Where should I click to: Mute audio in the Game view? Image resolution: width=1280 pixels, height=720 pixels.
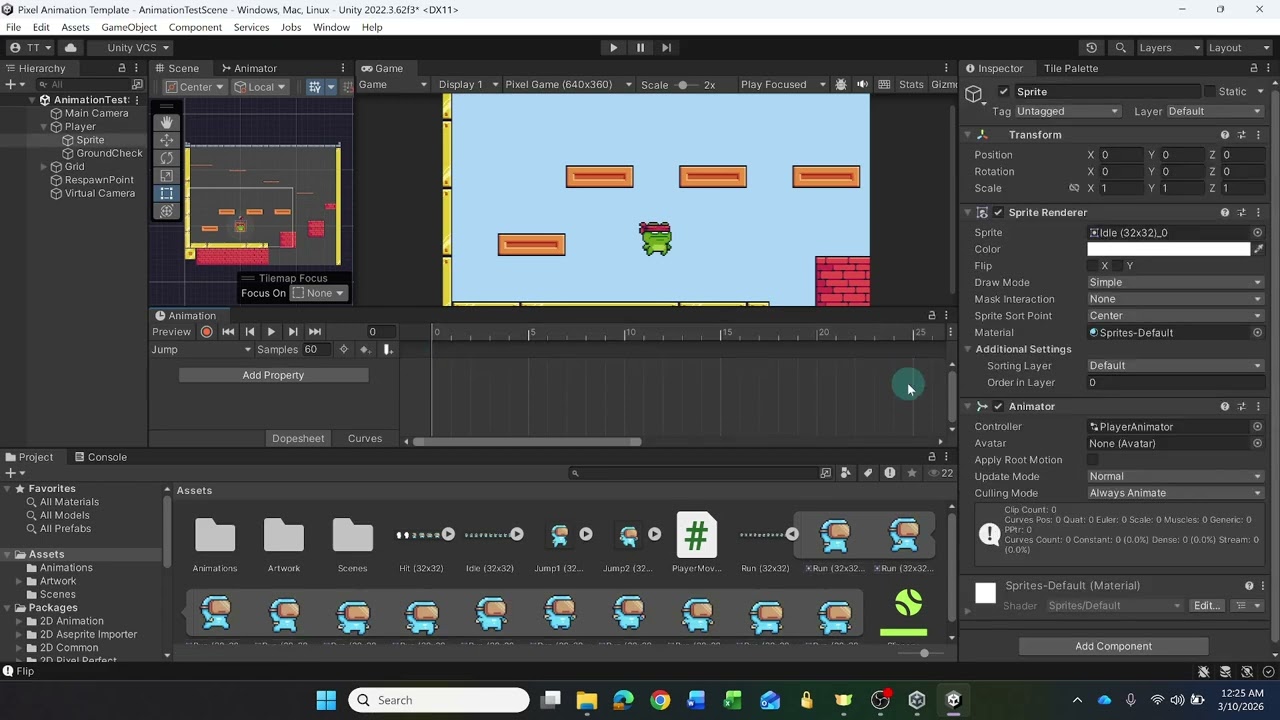click(862, 84)
